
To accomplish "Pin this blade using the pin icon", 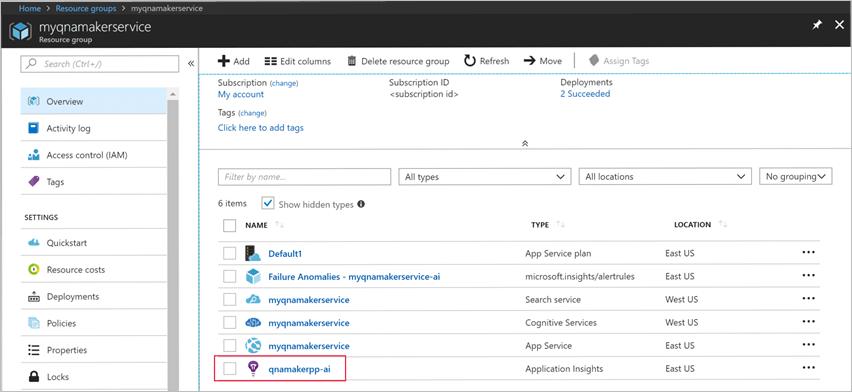I will click(817, 26).
